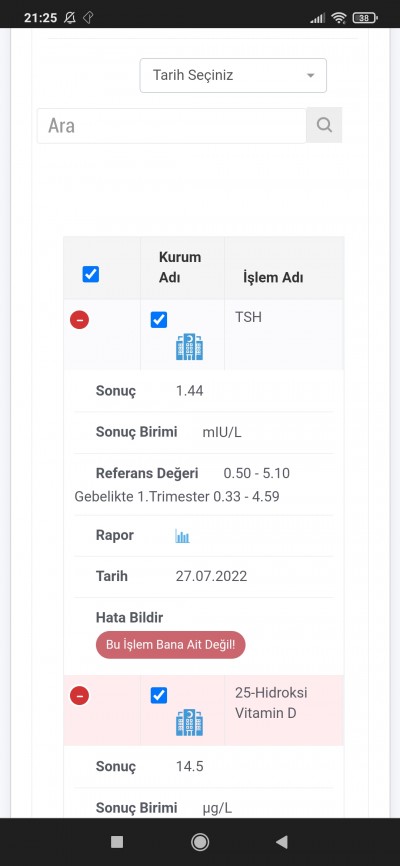Tap the Android recent apps square
Screen dimensions: 400x866
[117, 842]
